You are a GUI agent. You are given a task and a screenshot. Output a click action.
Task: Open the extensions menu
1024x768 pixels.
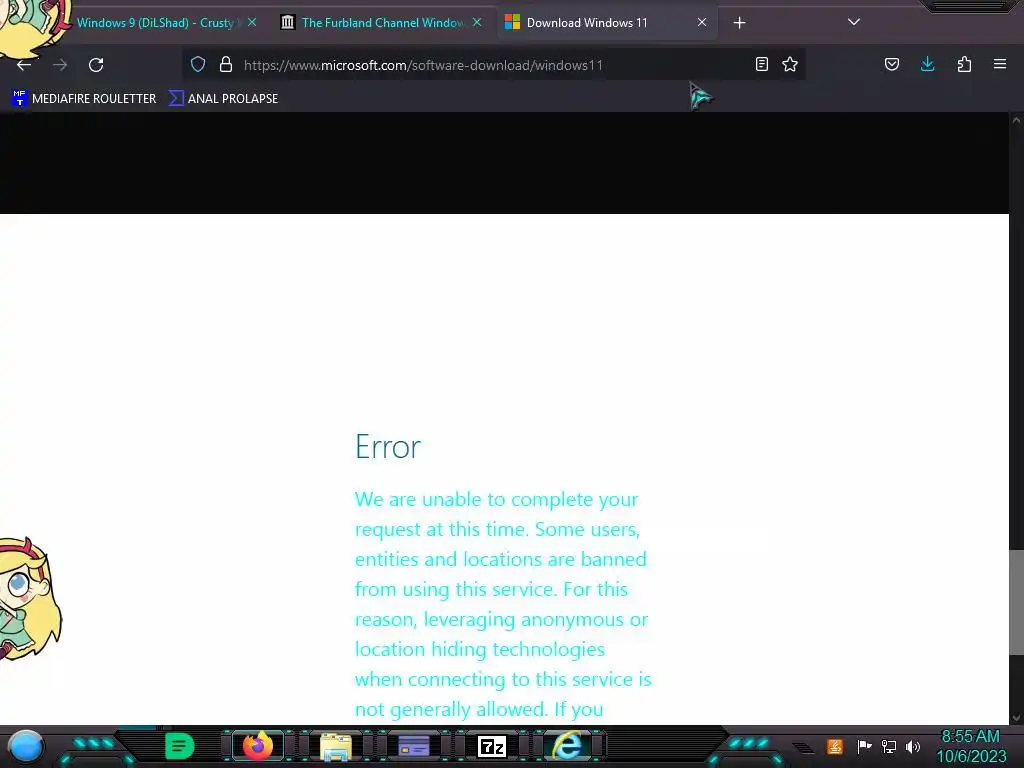(964, 64)
